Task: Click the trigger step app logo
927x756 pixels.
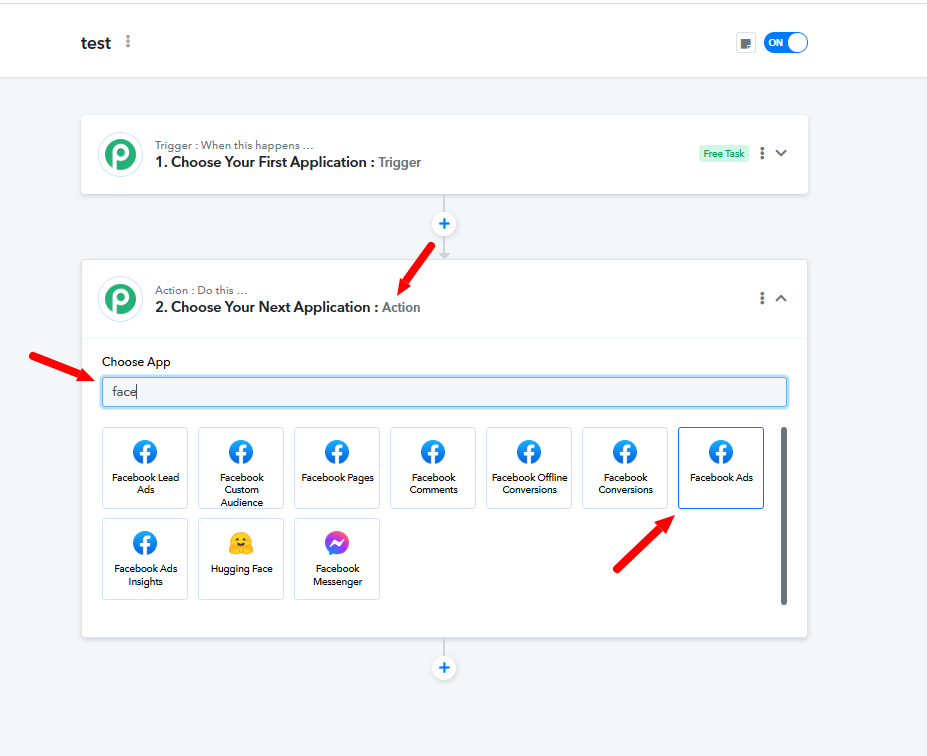Action: pos(121,154)
